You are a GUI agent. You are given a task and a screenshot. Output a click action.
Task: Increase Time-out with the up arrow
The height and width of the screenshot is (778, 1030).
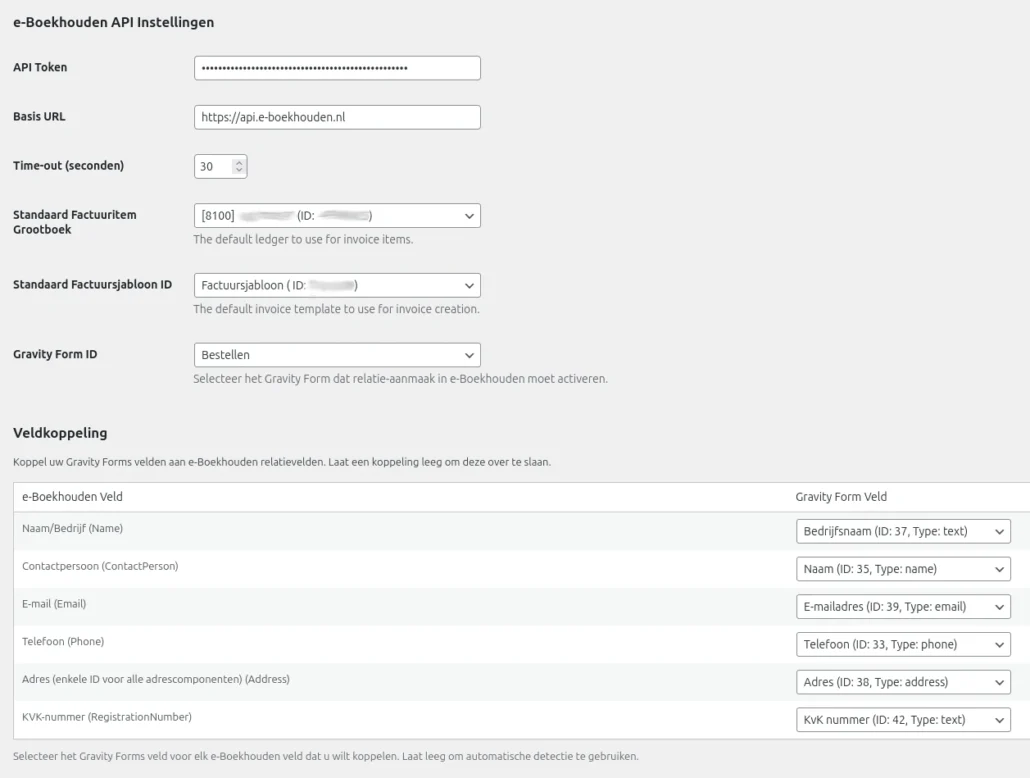pos(238,163)
